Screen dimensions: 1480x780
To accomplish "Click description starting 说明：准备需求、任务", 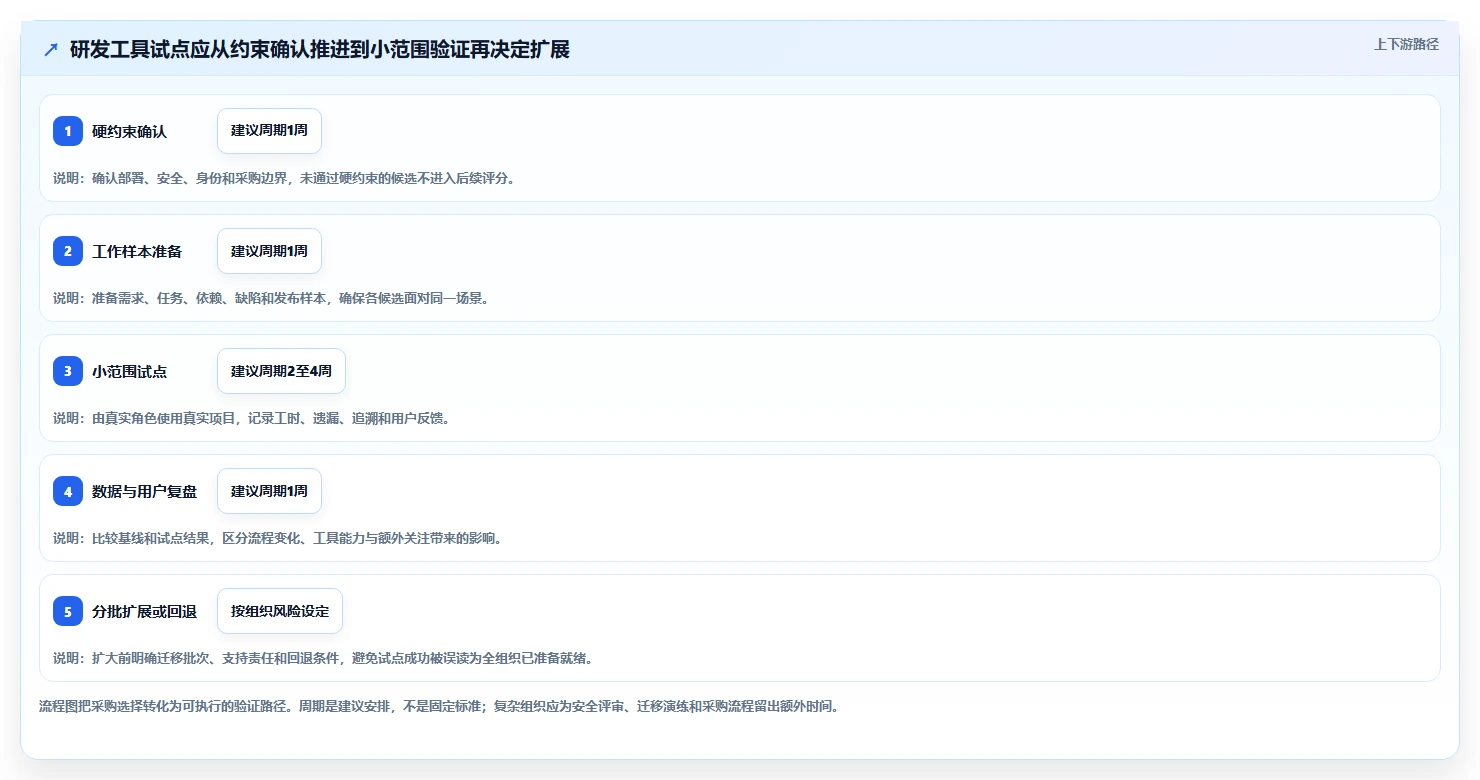I will [x=271, y=298].
